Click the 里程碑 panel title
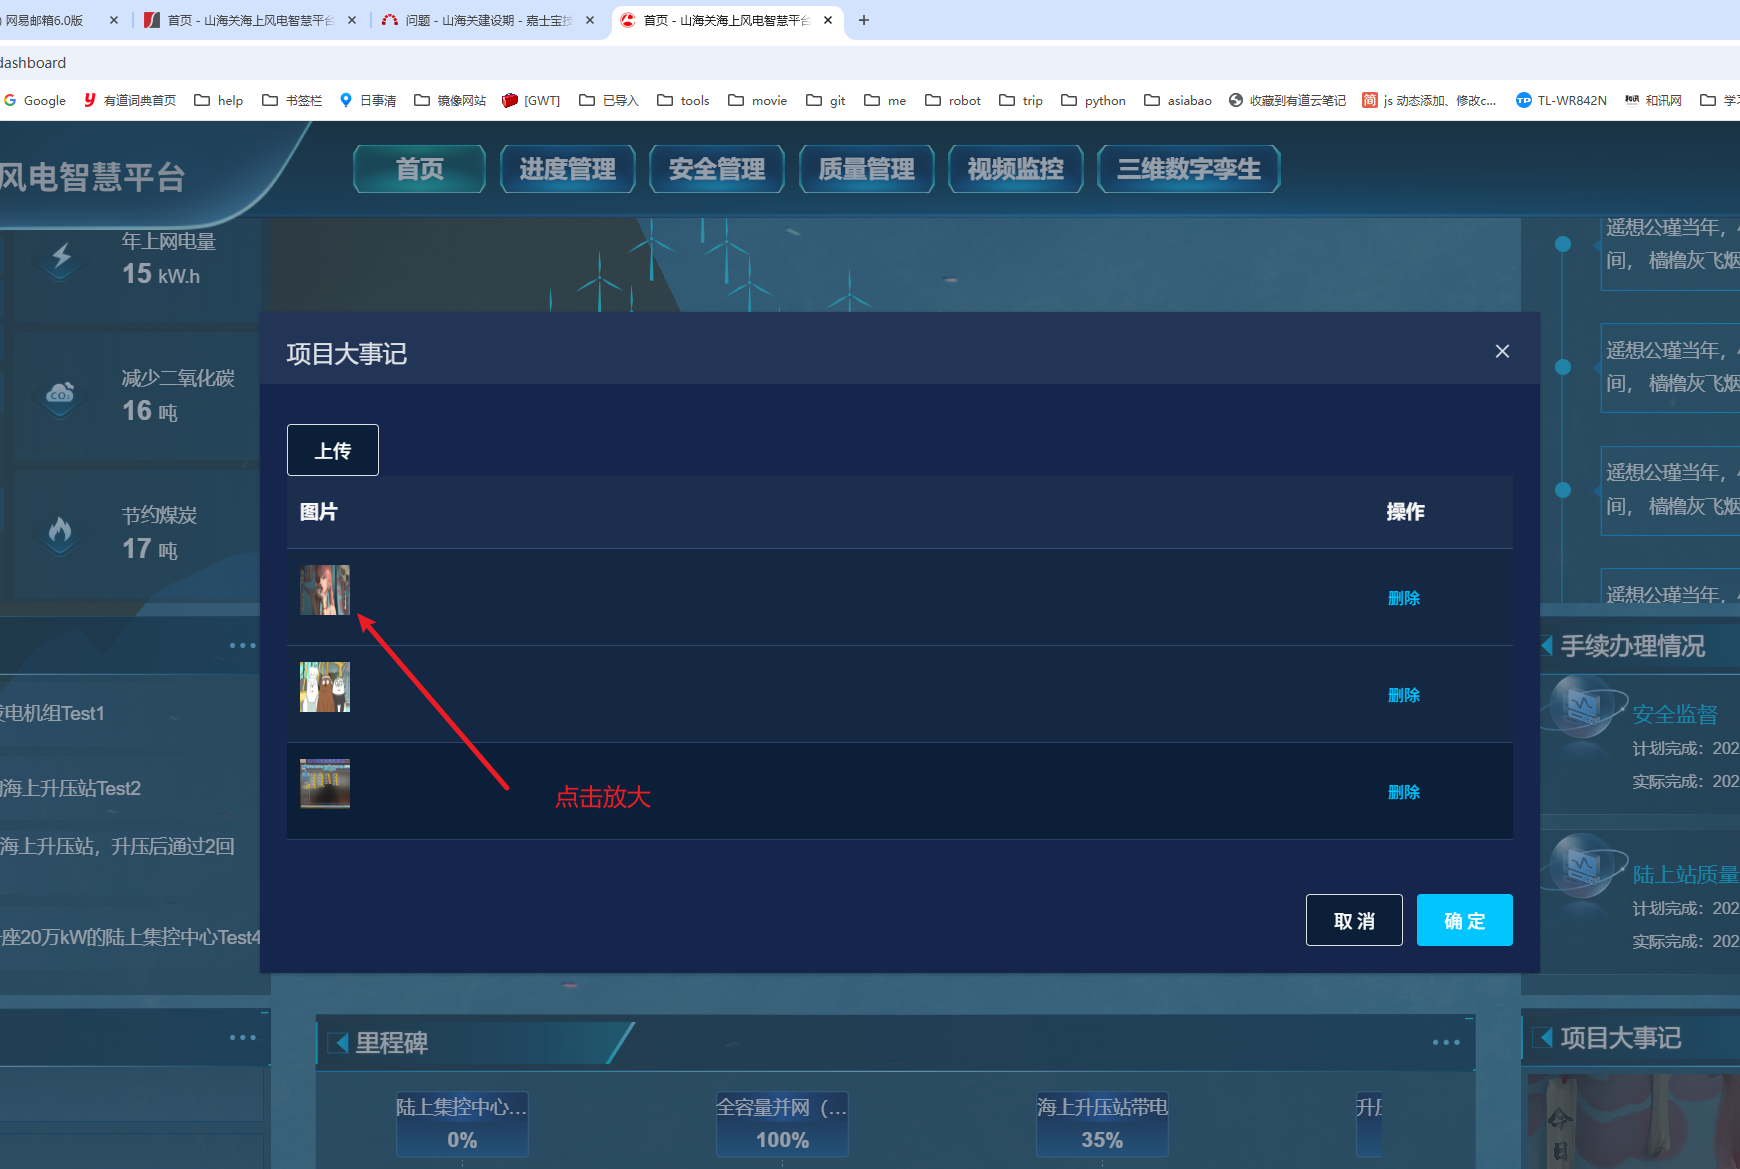This screenshot has height=1169, width=1740. [x=392, y=1043]
